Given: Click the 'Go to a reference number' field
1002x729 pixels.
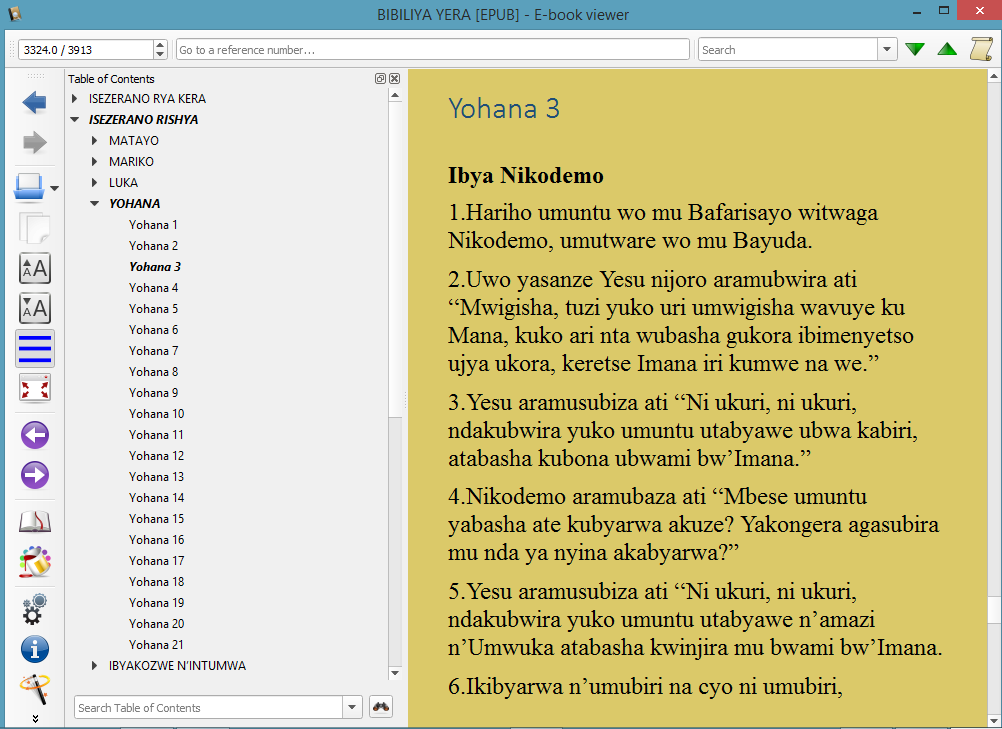Looking at the screenshot, I should pyautogui.click(x=433, y=50).
